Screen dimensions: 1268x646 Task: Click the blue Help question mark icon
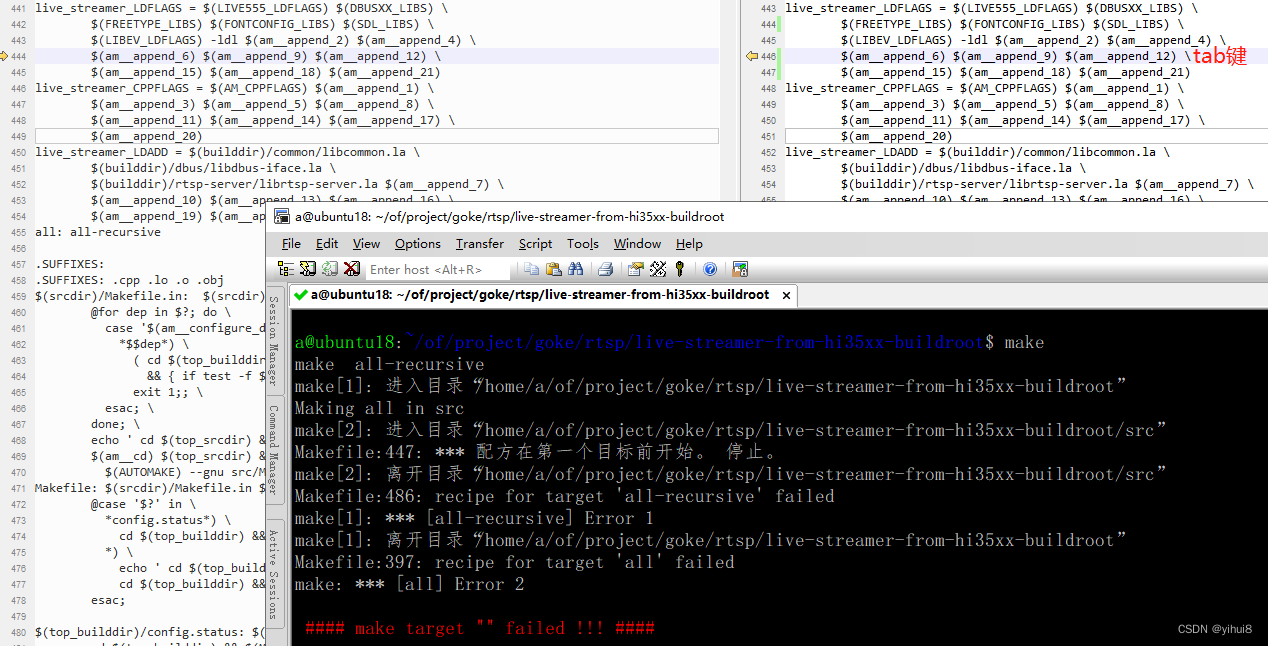coord(710,269)
